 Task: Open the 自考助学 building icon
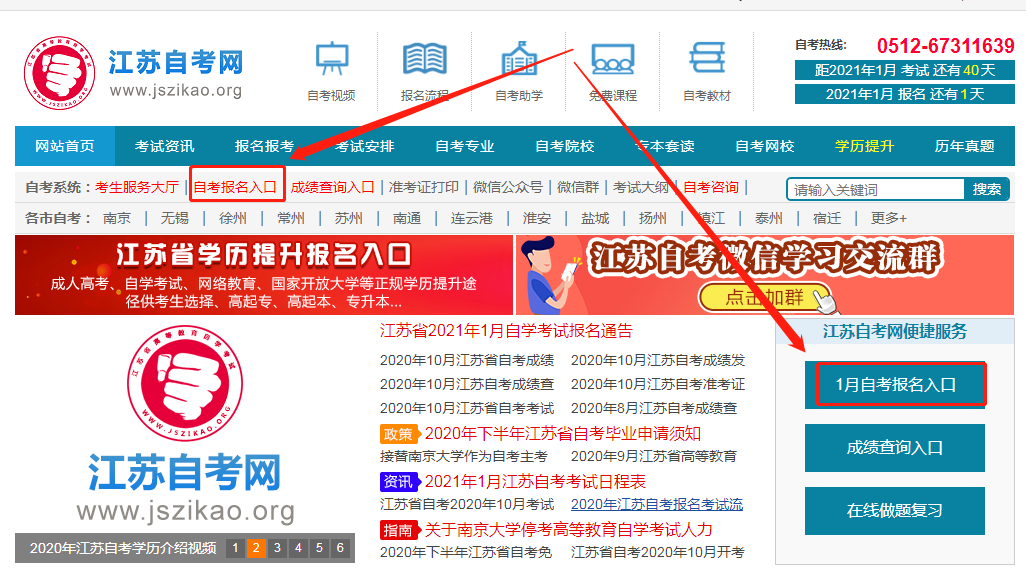pos(519,60)
